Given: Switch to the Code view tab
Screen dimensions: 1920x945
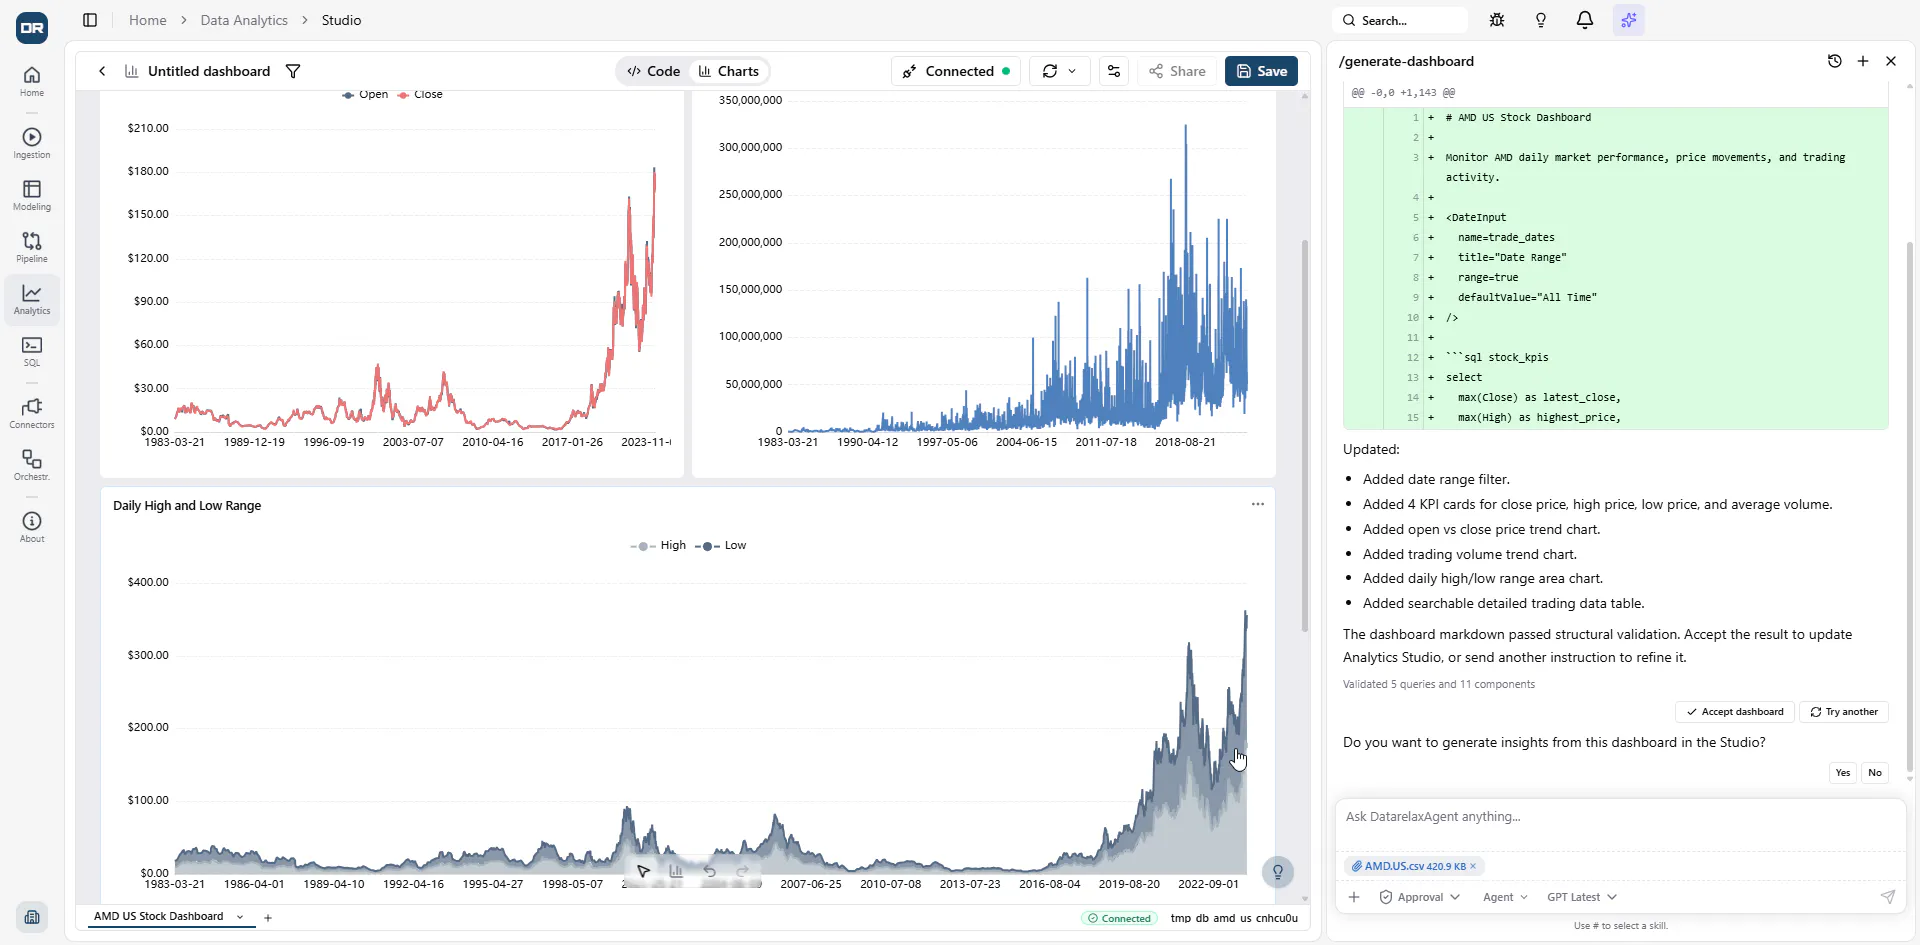Looking at the screenshot, I should pos(654,71).
